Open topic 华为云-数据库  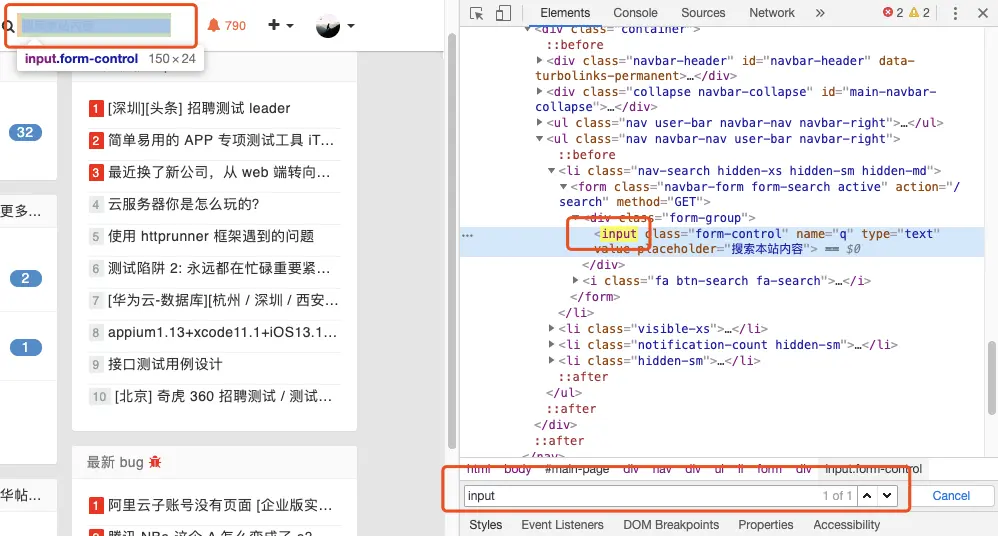tap(223, 300)
